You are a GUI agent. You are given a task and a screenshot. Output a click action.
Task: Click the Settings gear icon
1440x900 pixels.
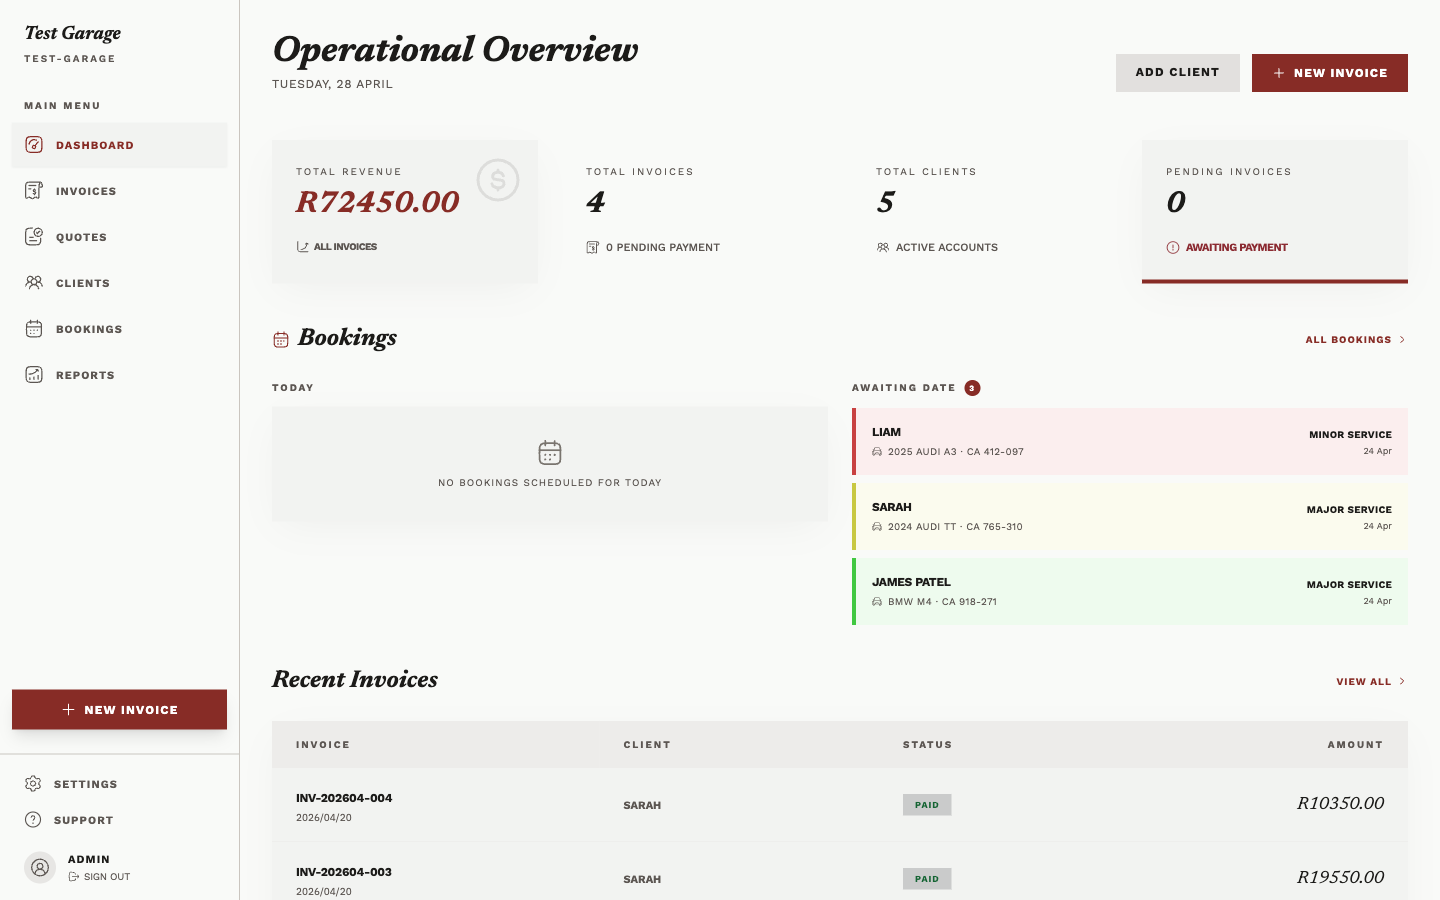click(33, 784)
